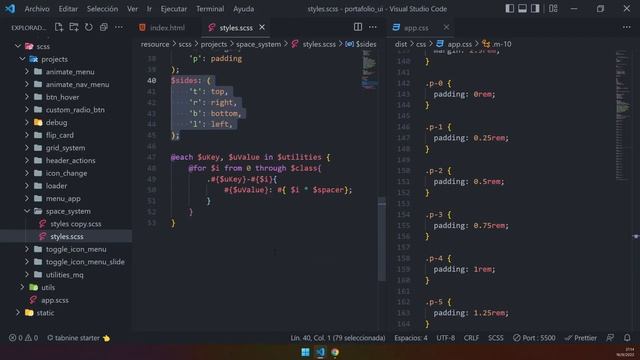Split the styles.scss editor to the right
This screenshot has height=360, width=640.
coord(358,27)
